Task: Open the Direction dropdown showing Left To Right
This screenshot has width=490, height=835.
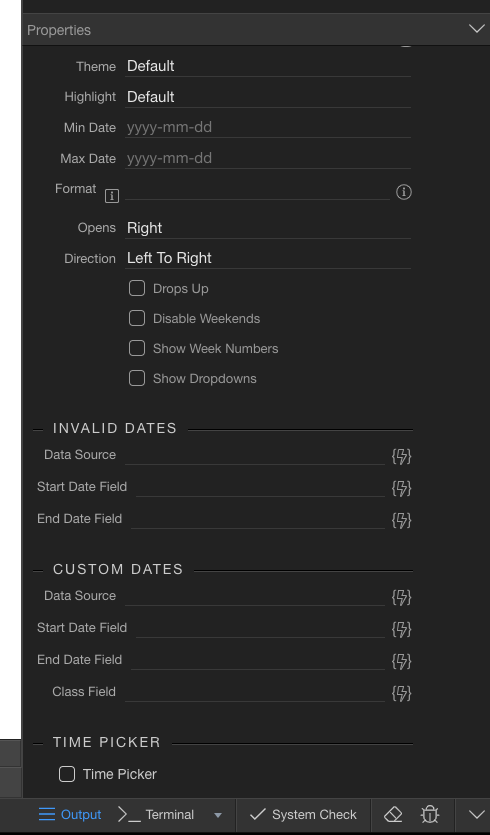Action: coord(268,258)
